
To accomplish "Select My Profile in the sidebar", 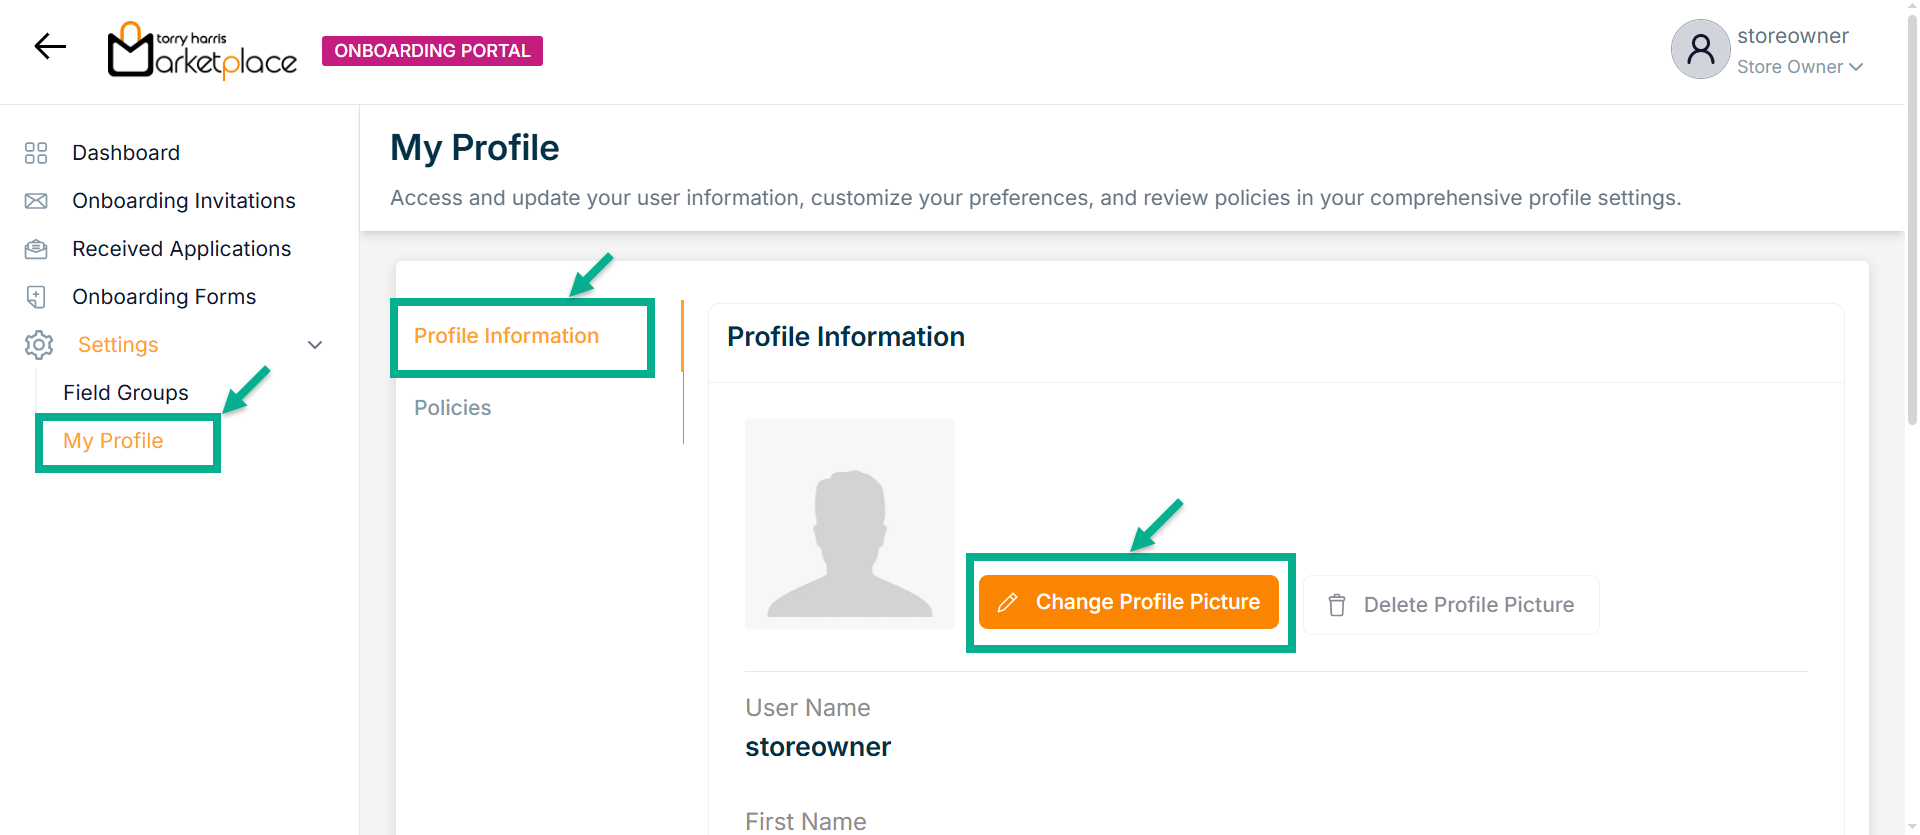I will click(113, 441).
